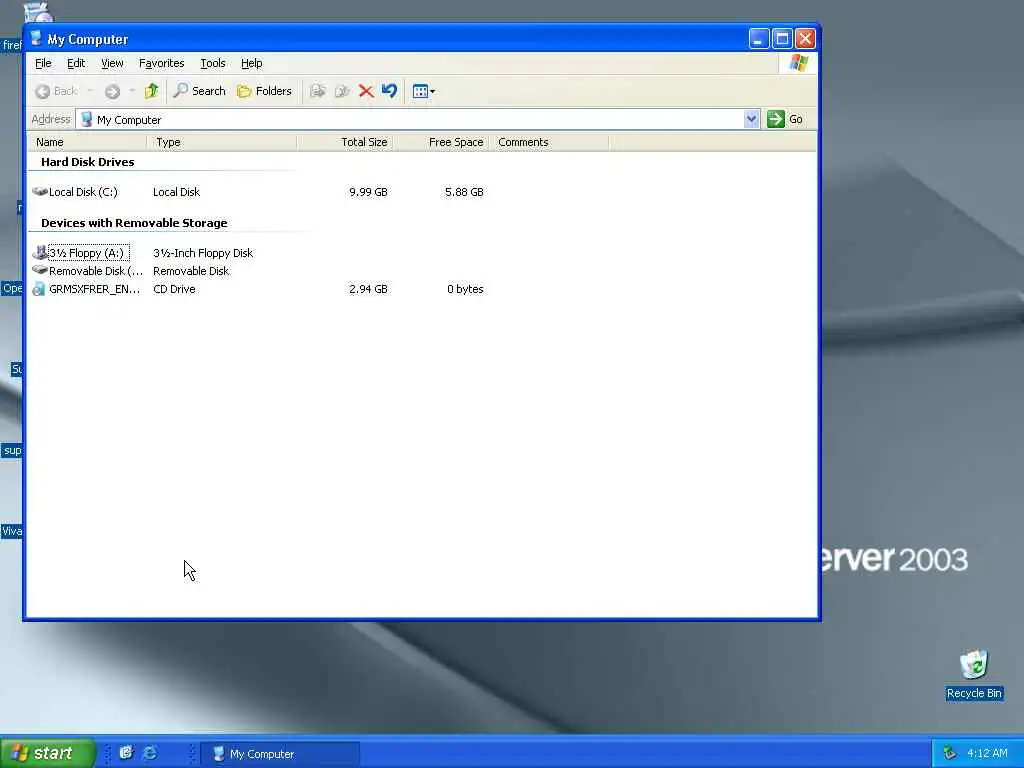Screen dimensions: 1024x768
Task: Expand the Address bar dropdown
Action: coord(751,119)
